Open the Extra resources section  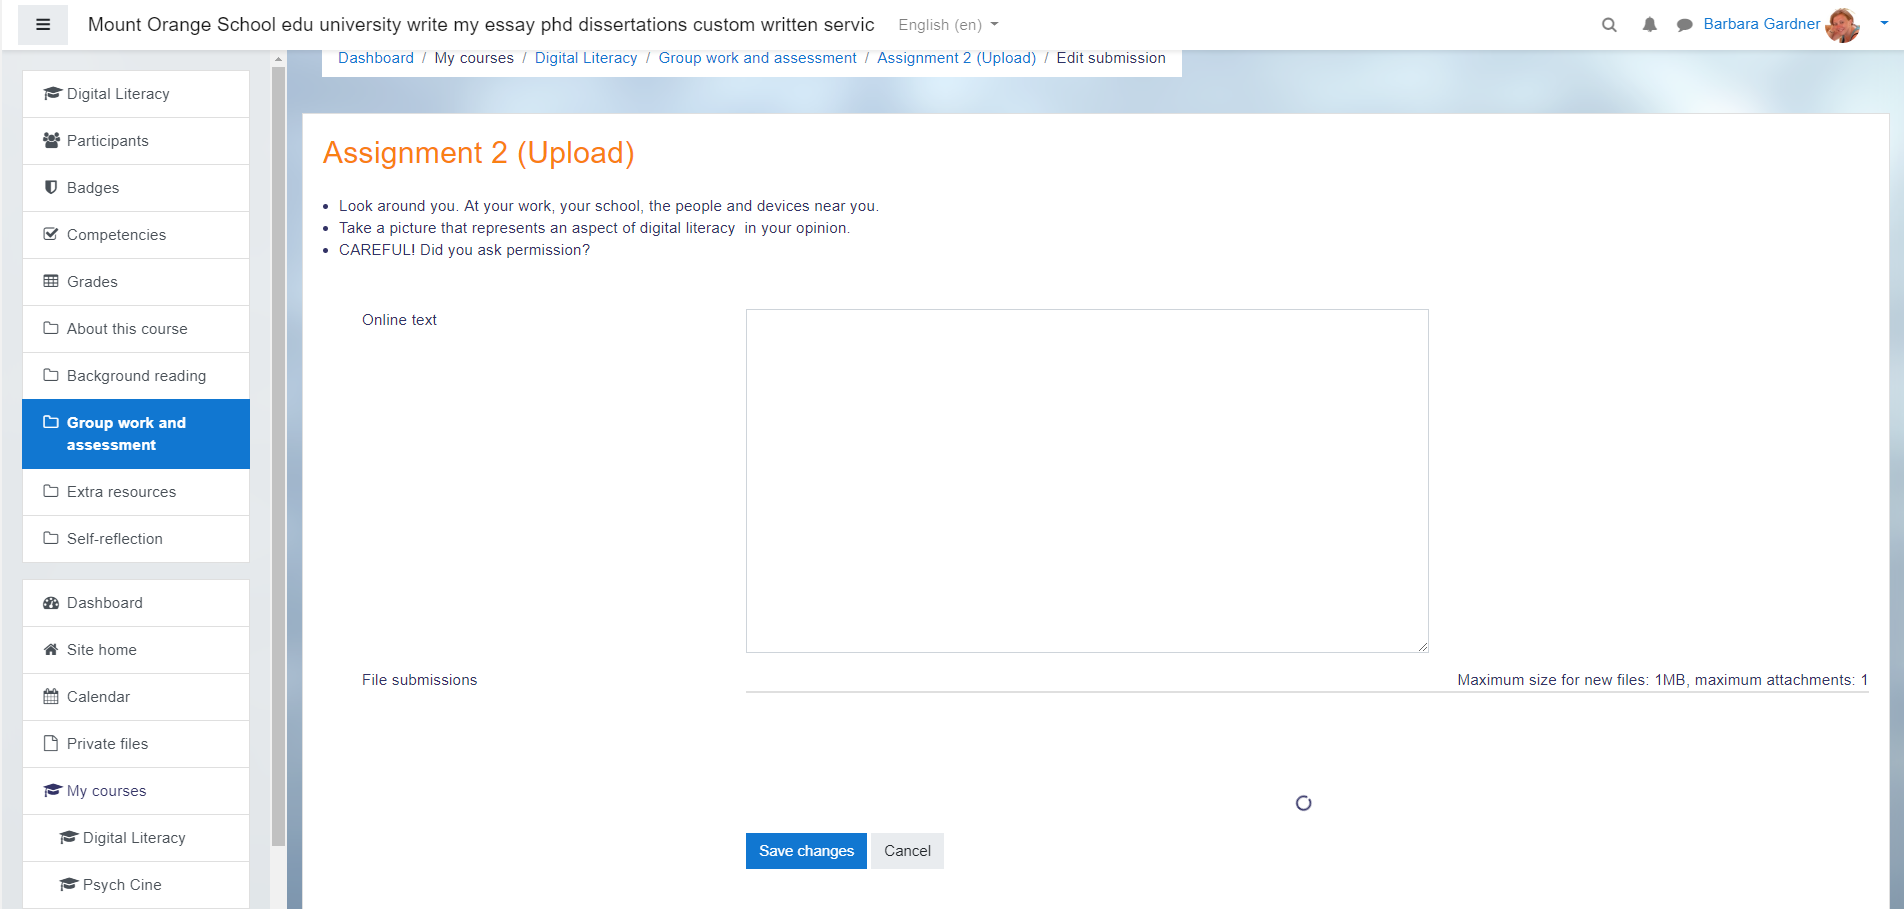click(121, 492)
